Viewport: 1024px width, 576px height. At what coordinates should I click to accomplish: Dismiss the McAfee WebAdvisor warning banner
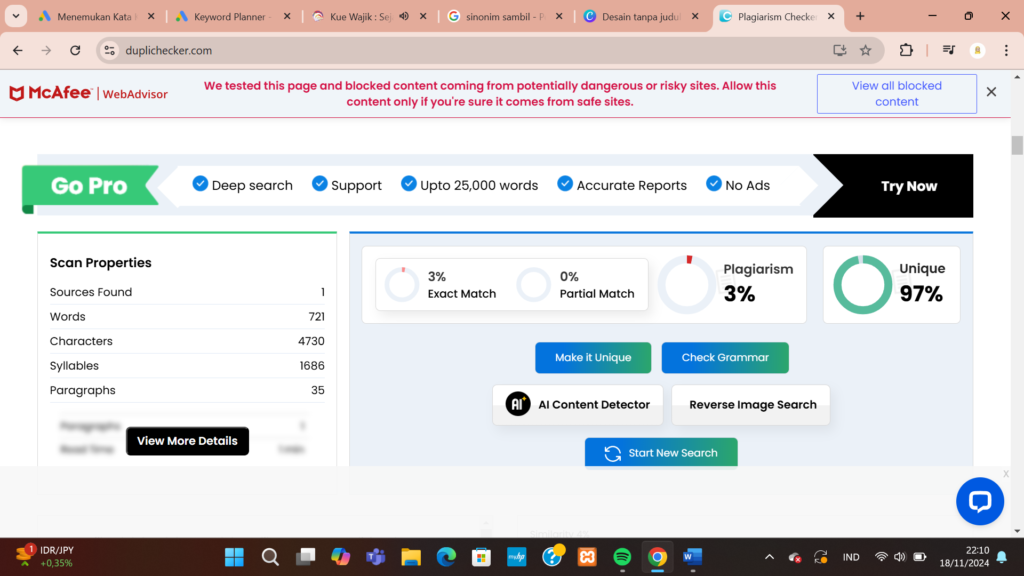(991, 92)
